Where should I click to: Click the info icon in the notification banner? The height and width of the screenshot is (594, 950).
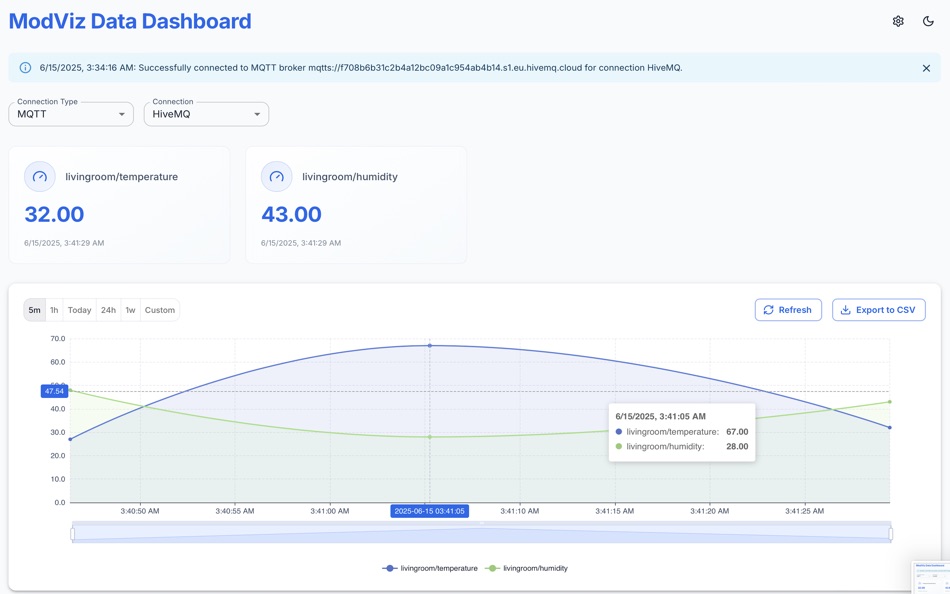click(x=25, y=68)
